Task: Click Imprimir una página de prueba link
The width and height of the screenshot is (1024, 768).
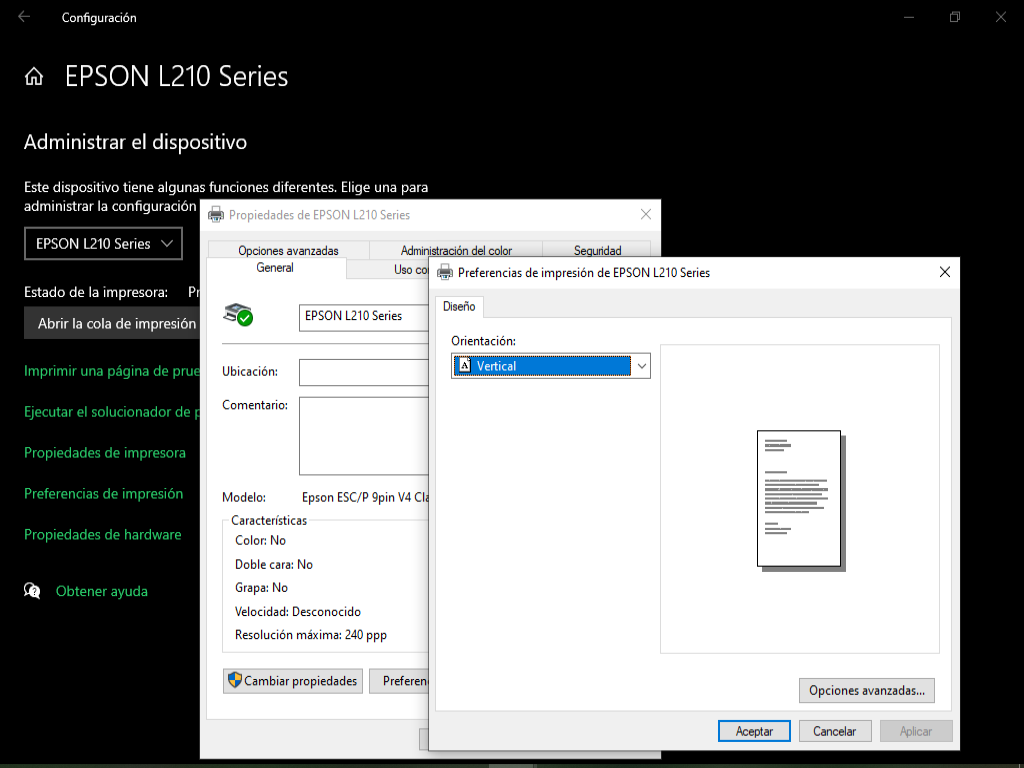Action: point(112,371)
